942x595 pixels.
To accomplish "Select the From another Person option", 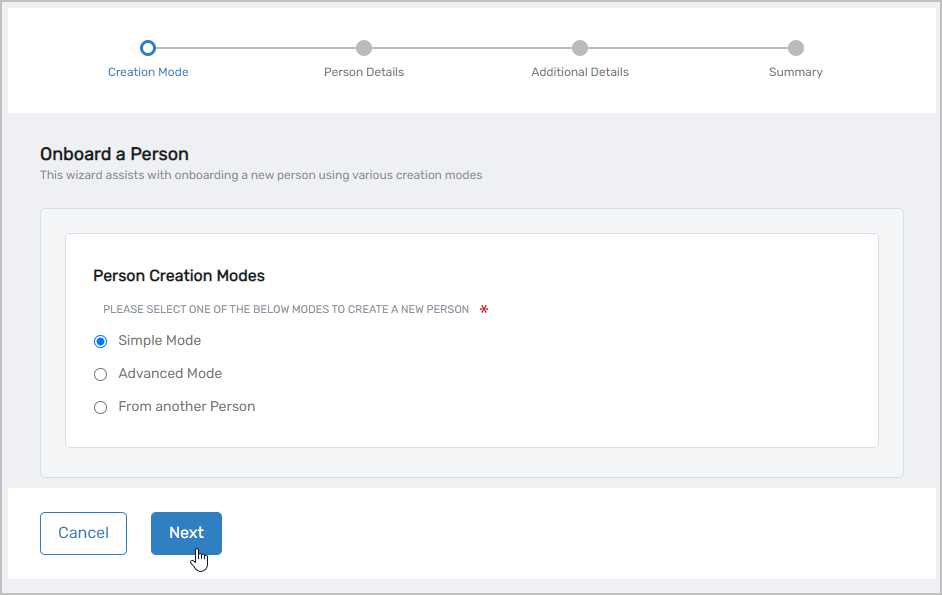I will tap(100, 406).
